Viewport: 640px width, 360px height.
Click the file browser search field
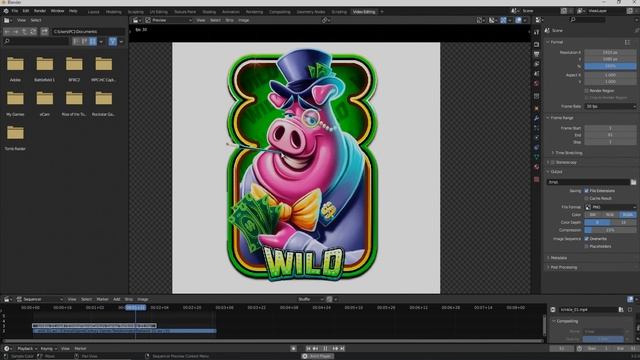point(36,41)
